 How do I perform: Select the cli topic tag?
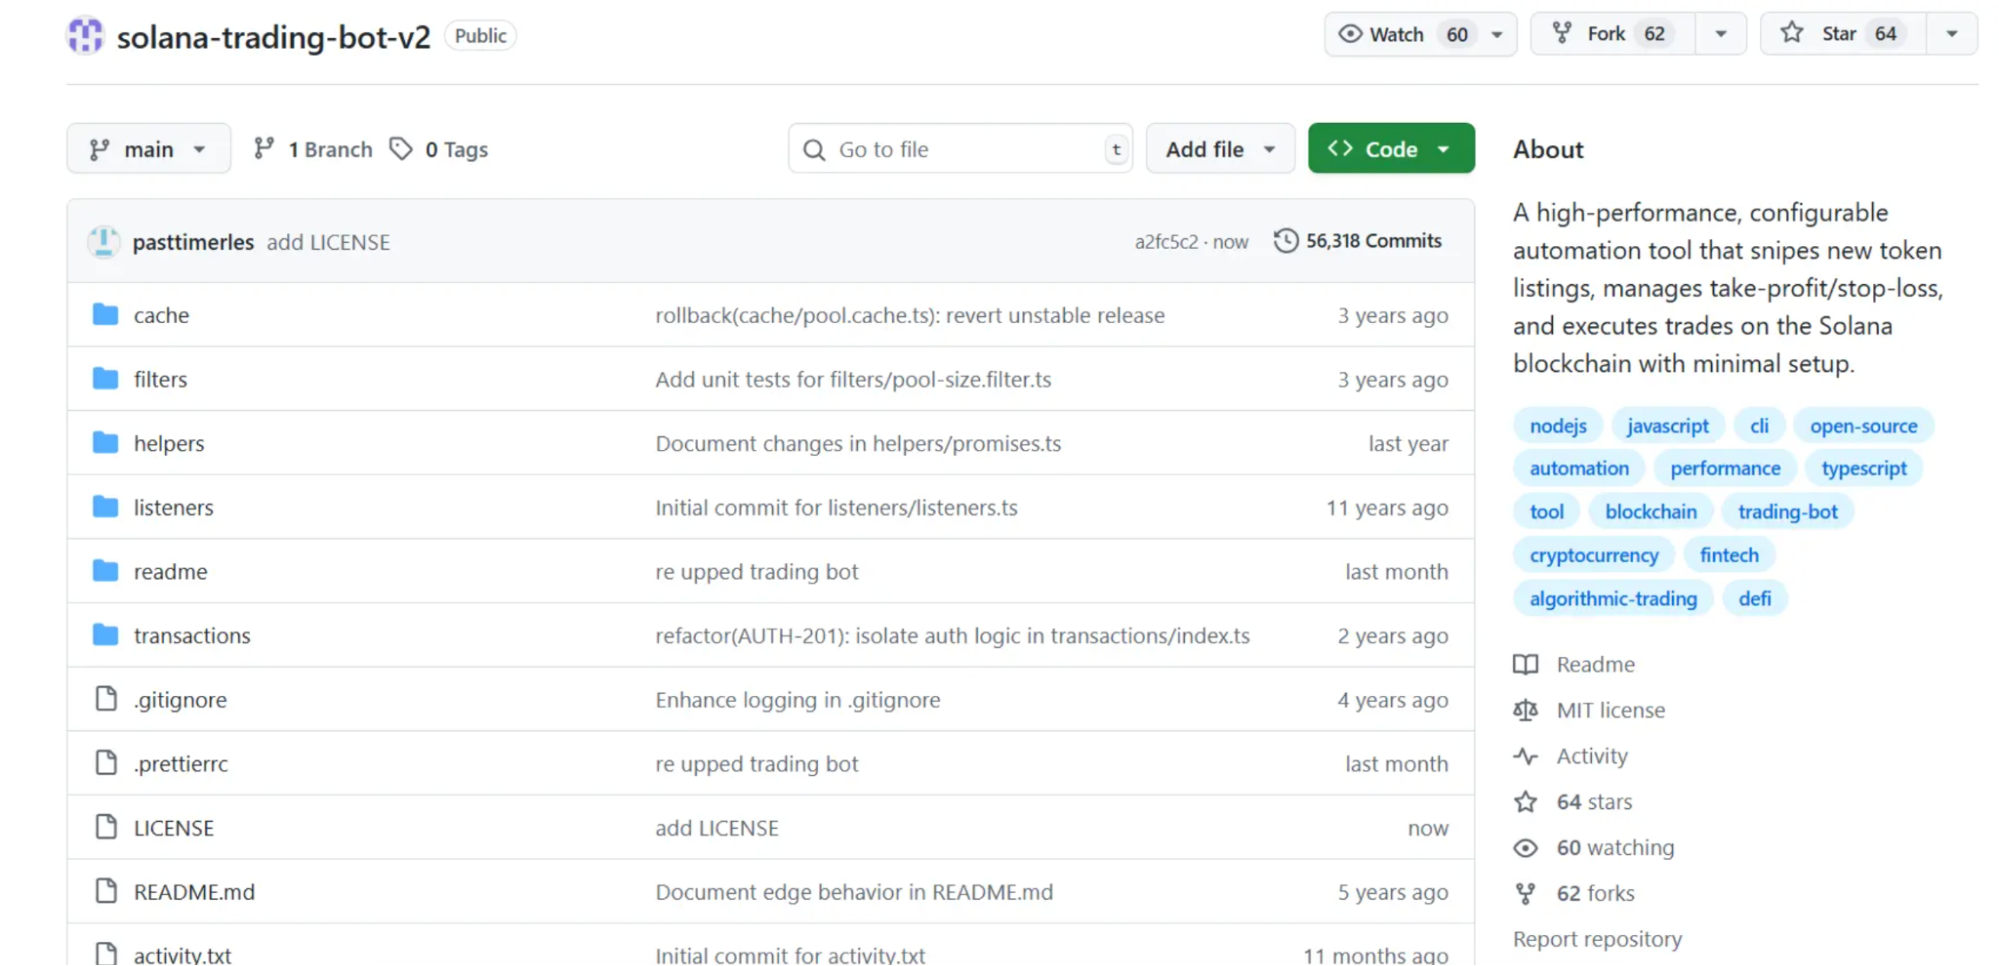1759,426
